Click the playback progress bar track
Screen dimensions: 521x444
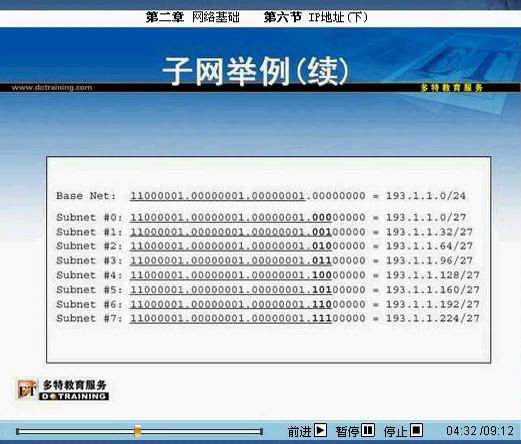[x=140, y=432]
